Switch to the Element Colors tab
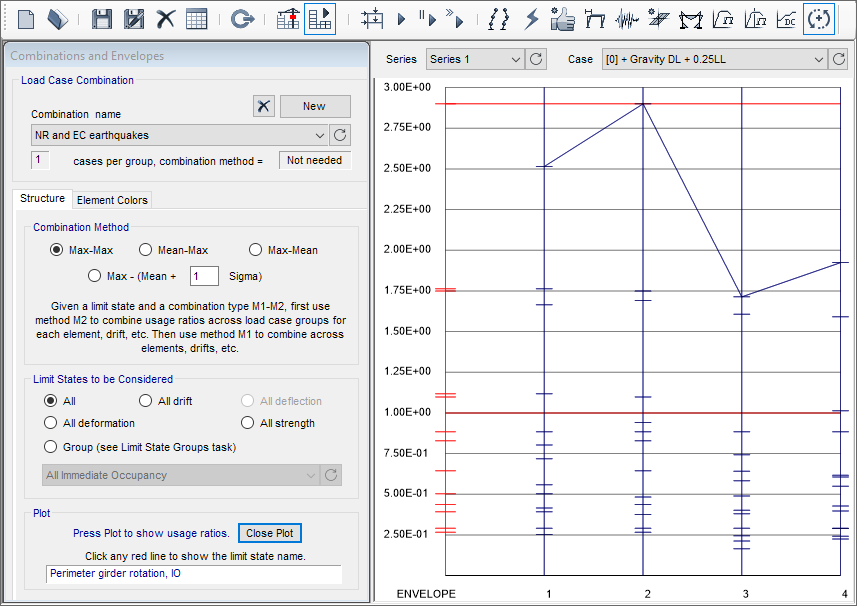 pyautogui.click(x=112, y=200)
